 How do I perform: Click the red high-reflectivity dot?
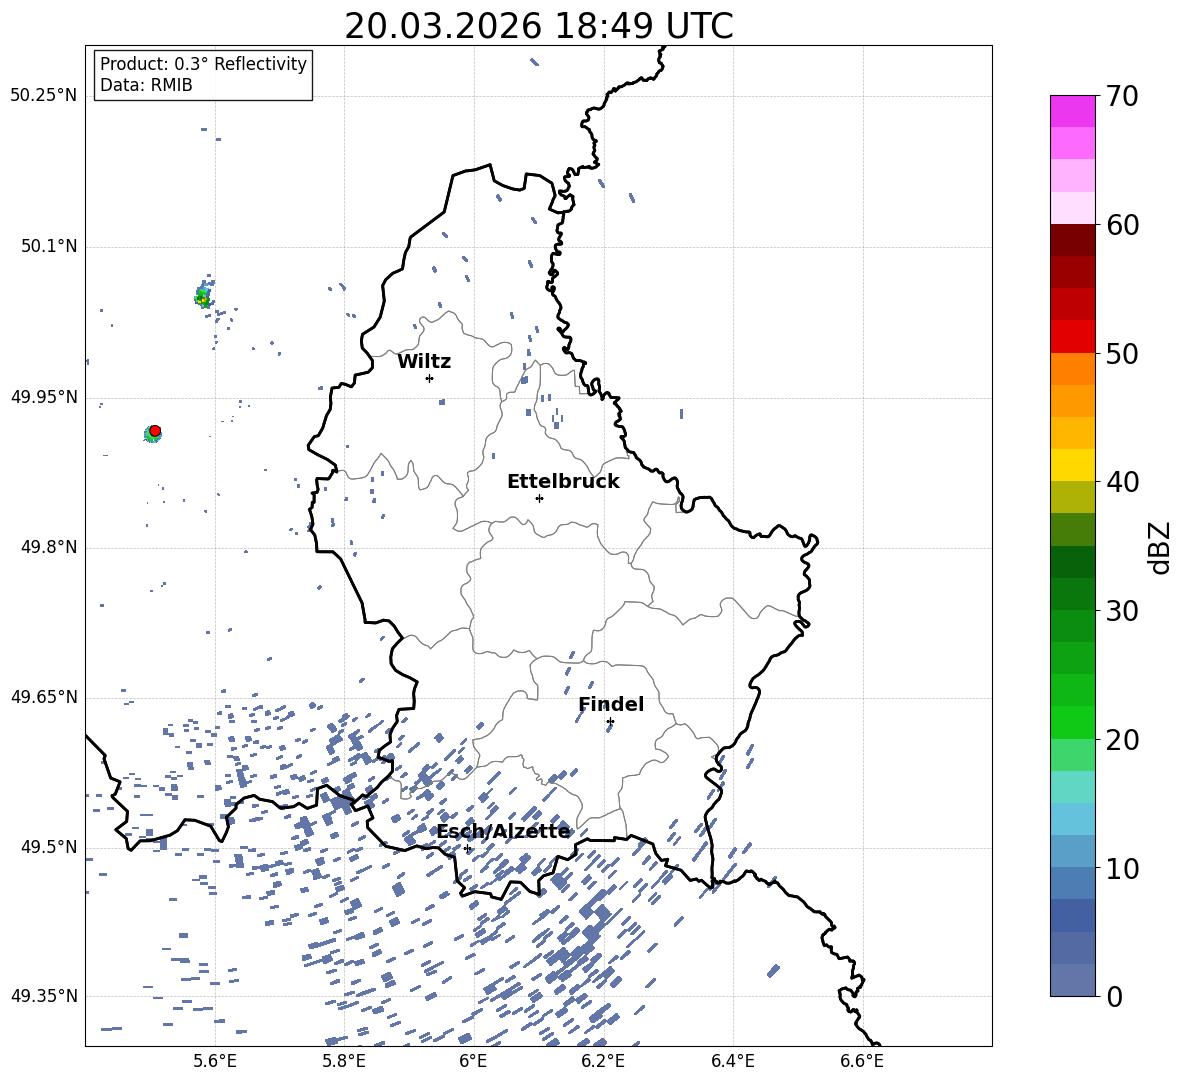click(155, 430)
